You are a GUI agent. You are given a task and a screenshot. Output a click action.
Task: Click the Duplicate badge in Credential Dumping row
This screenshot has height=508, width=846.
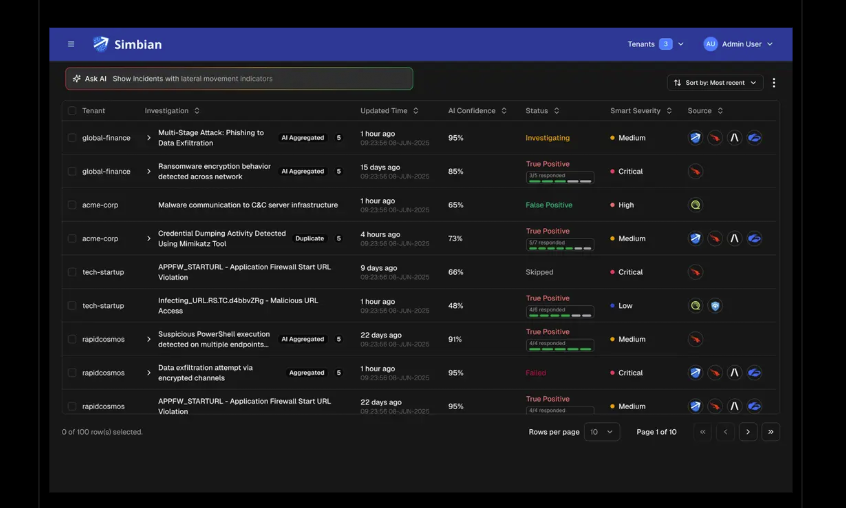coord(310,238)
